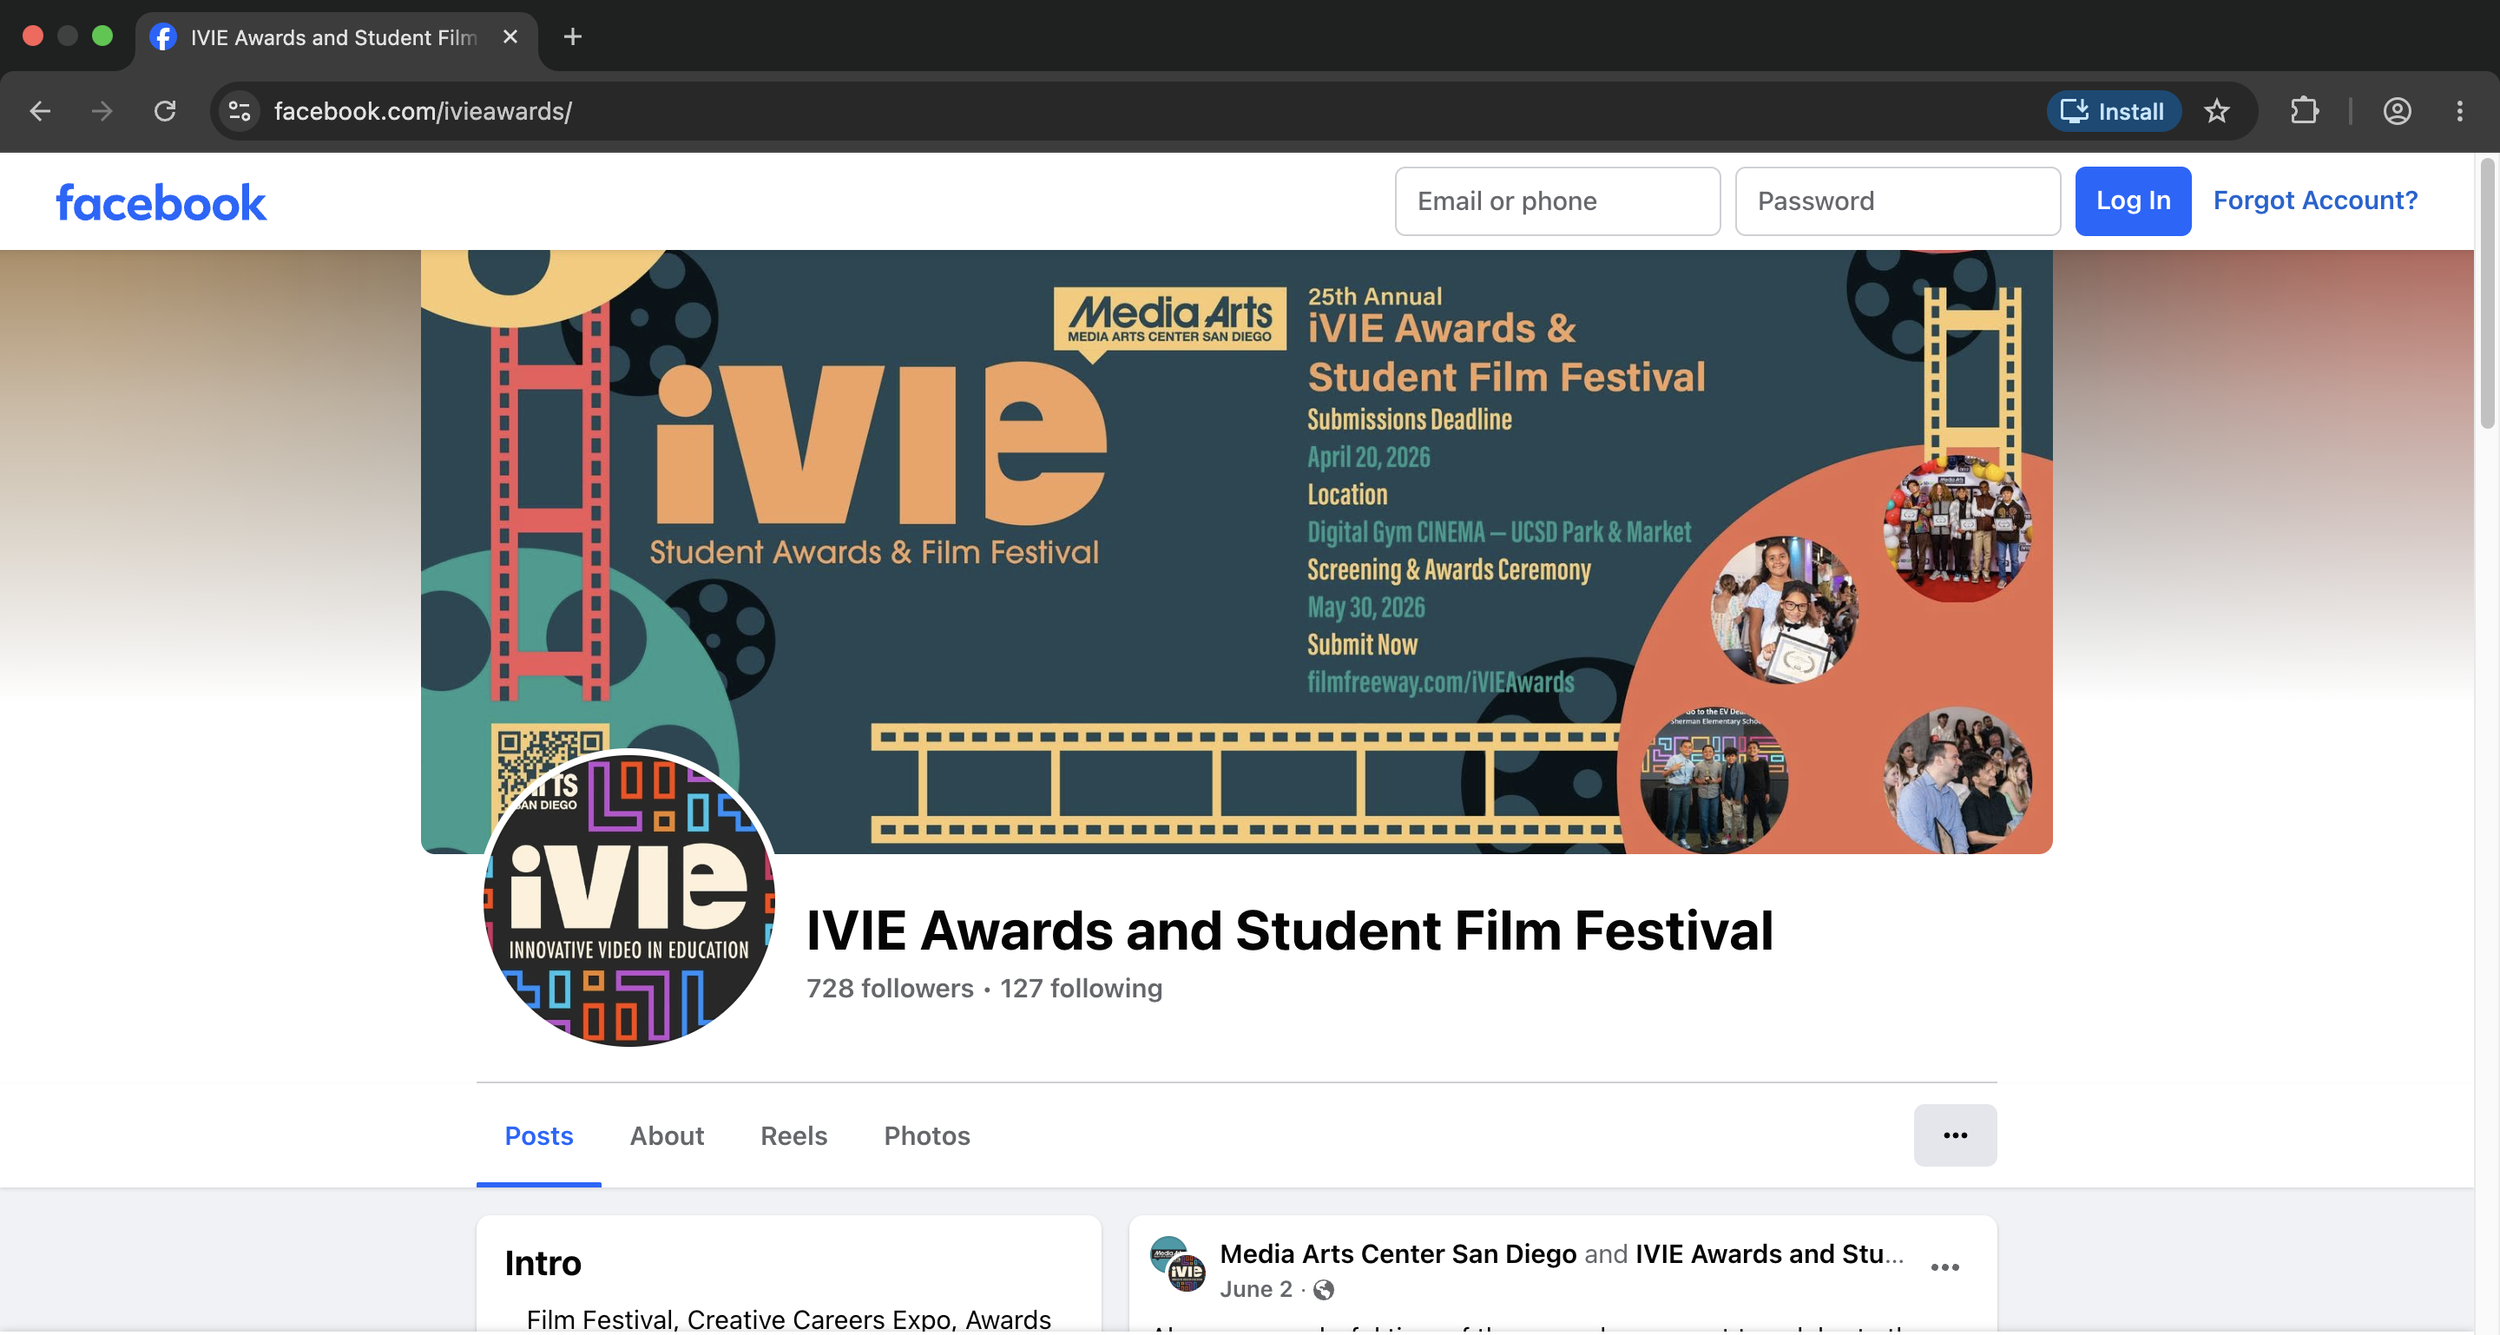Image resolution: width=2500 pixels, height=1335 pixels.
Task: Click the browser back arrow
Action: point(40,111)
